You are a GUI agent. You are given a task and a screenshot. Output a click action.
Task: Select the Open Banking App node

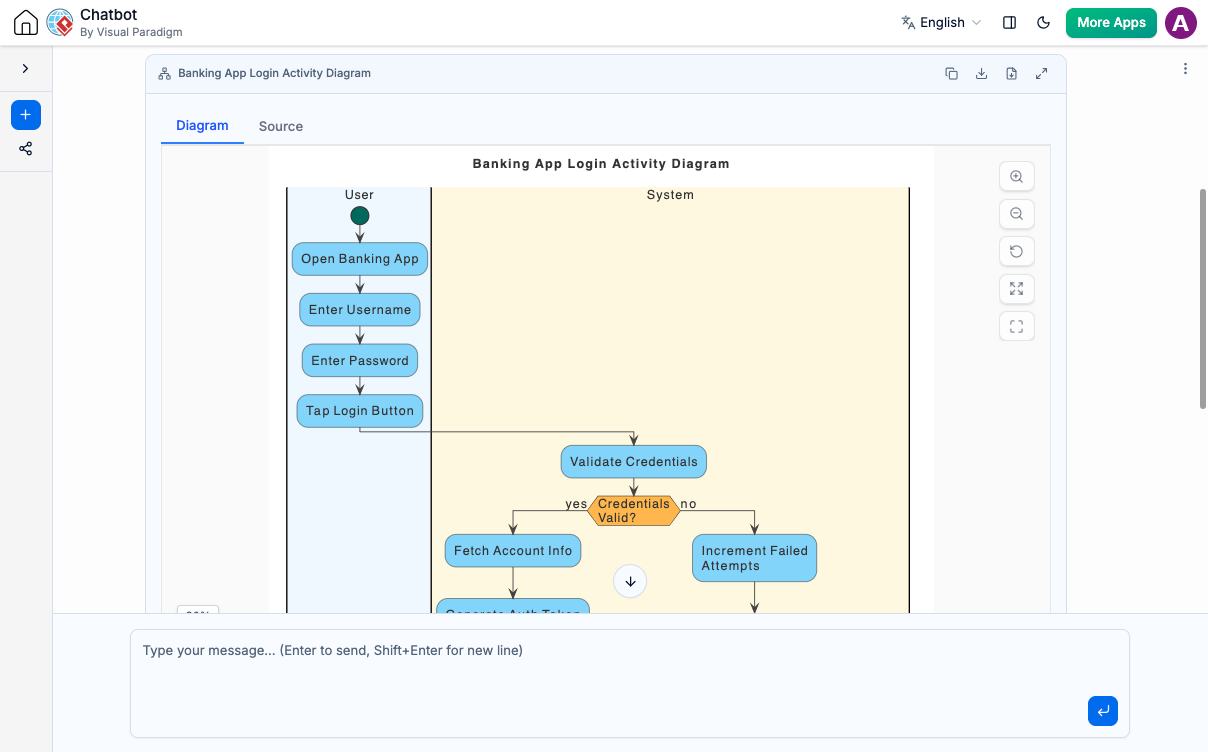click(x=360, y=259)
